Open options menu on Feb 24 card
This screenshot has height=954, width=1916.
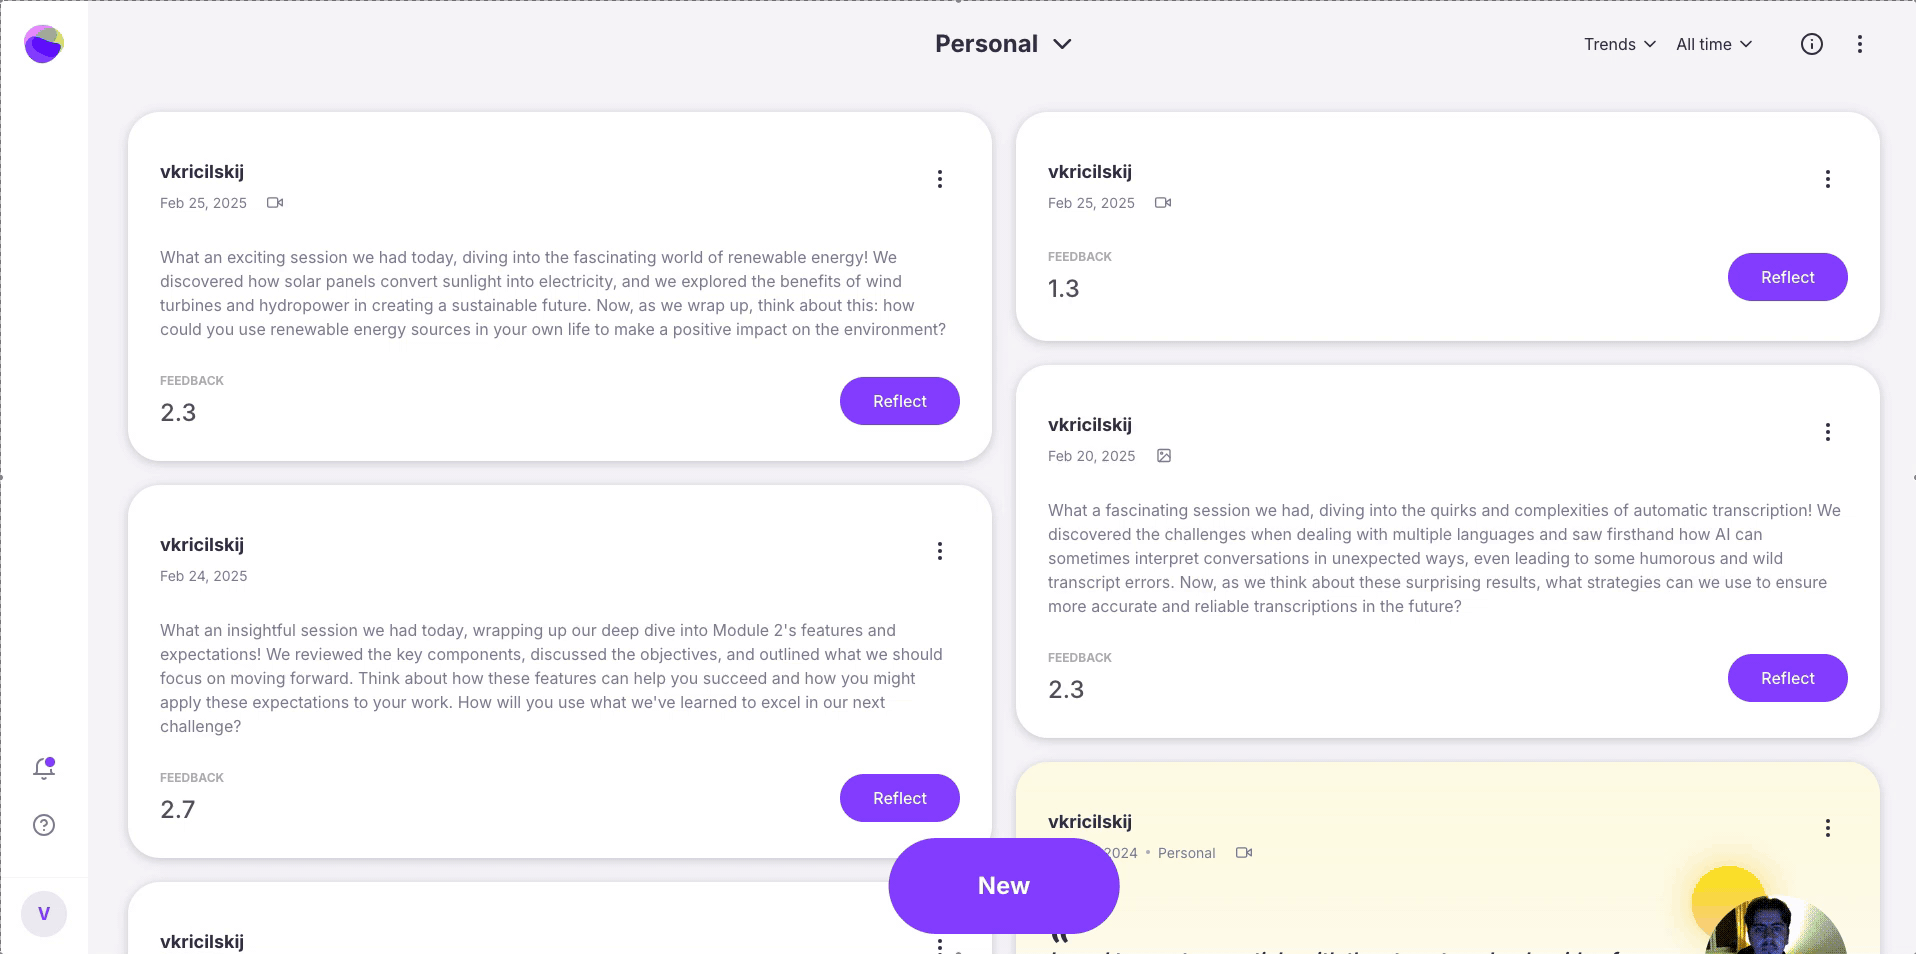939,551
